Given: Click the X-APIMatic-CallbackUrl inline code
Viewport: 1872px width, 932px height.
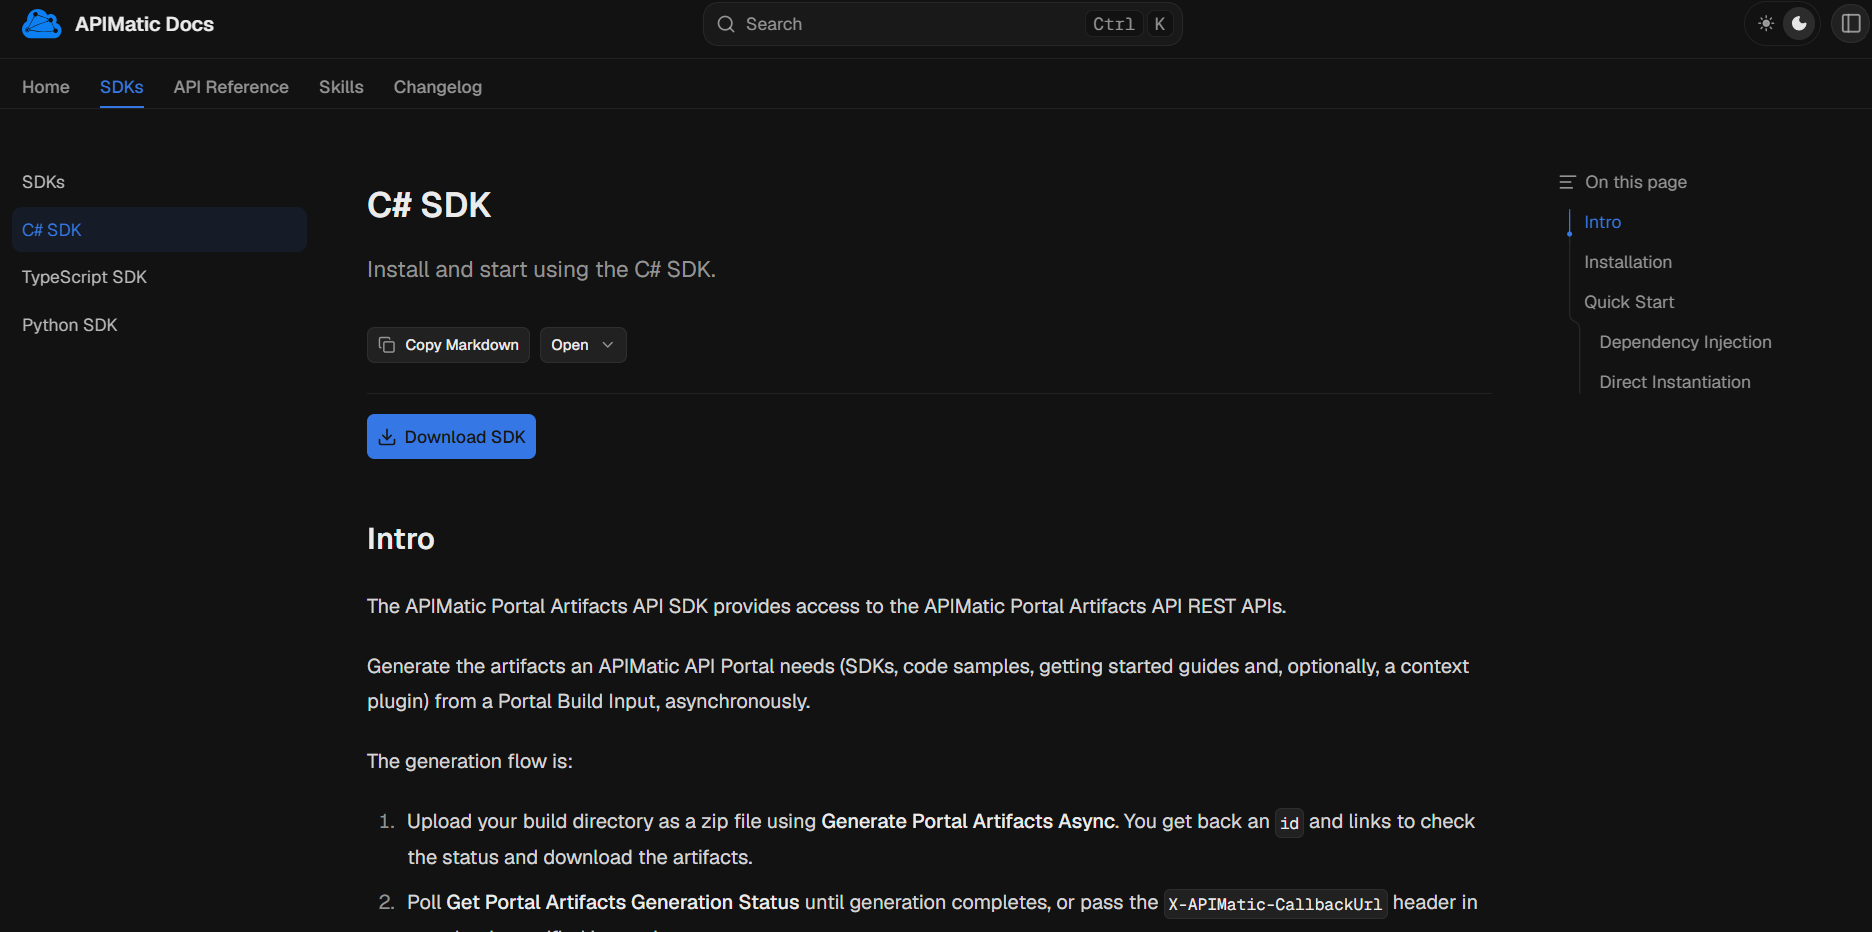Looking at the screenshot, I should [x=1275, y=904].
